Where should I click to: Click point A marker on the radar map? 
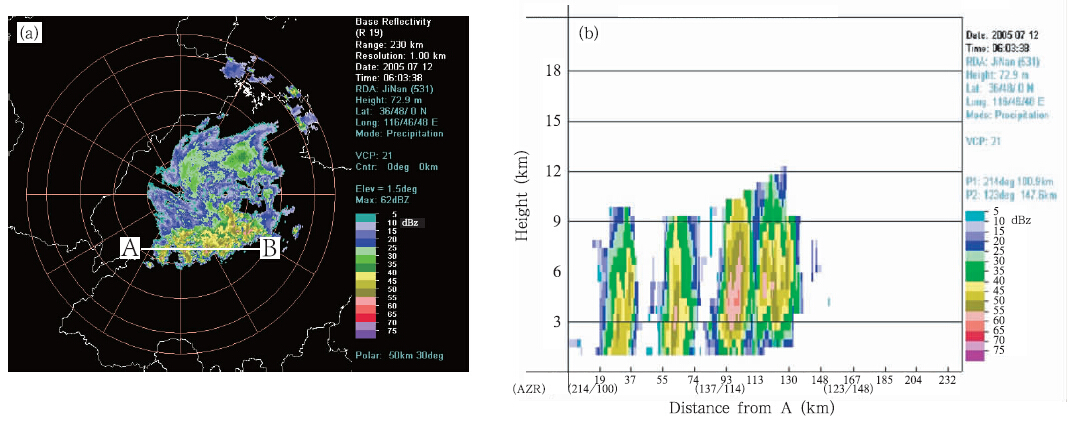[x=129, y=250]
